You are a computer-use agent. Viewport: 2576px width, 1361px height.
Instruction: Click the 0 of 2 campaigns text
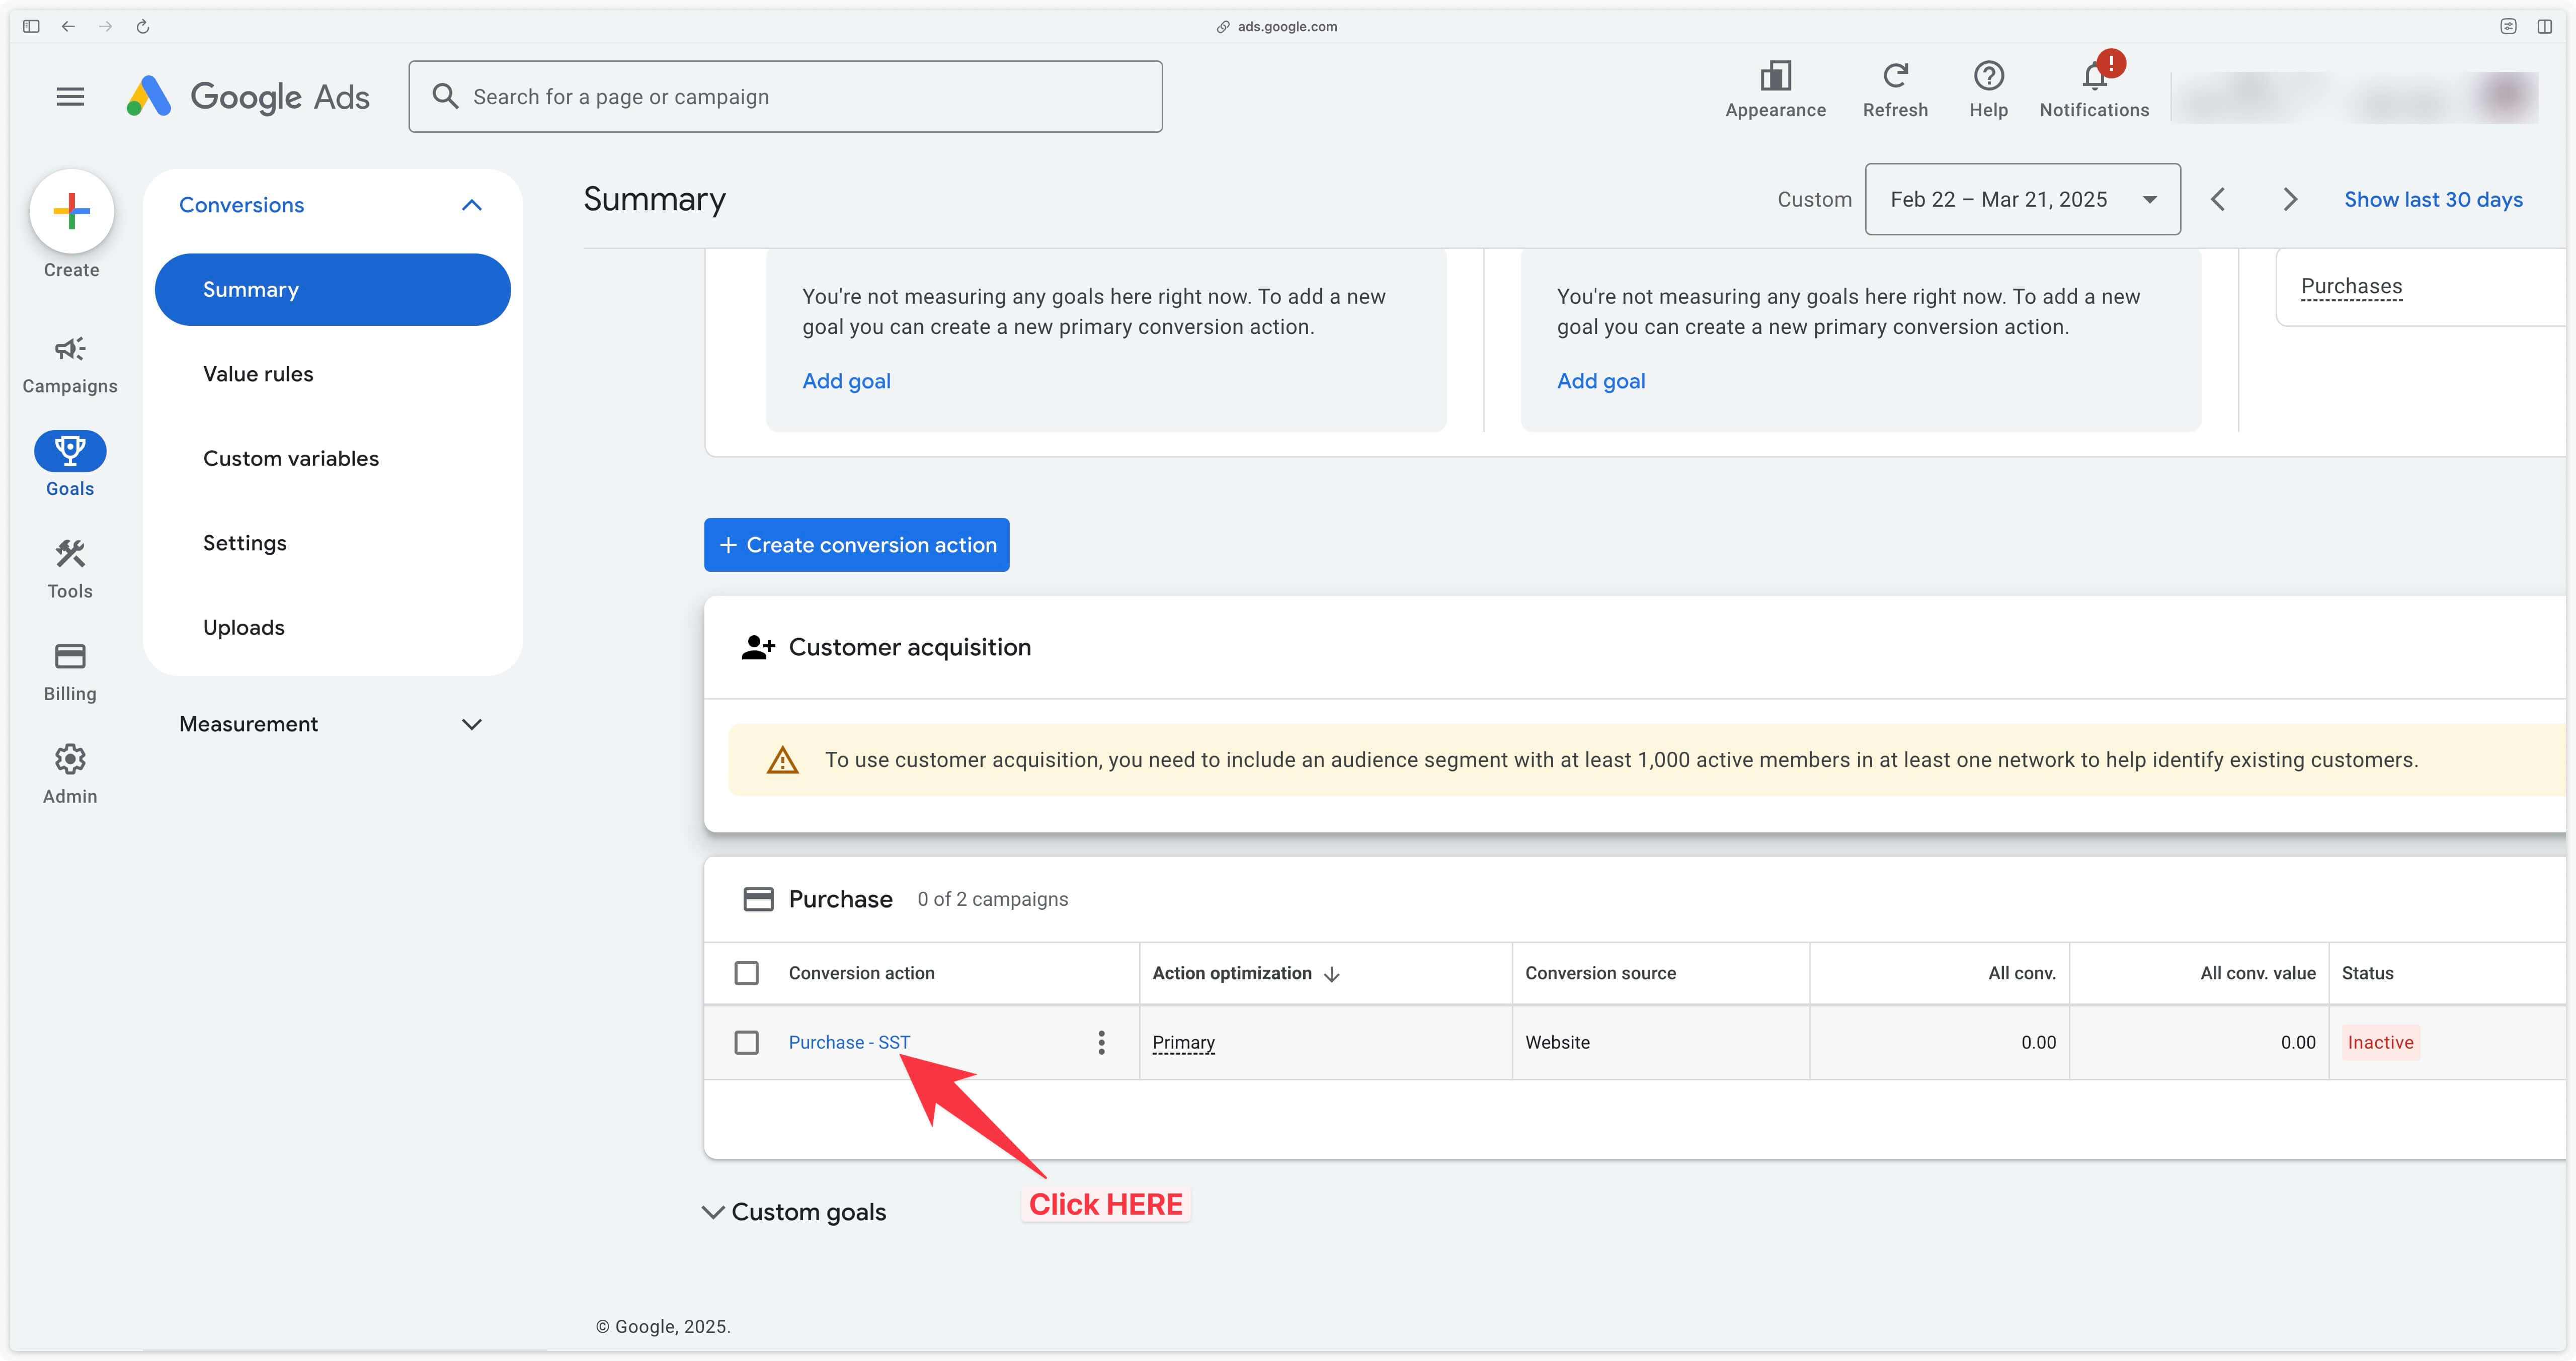pyautogui.click(x=992, y=899)
